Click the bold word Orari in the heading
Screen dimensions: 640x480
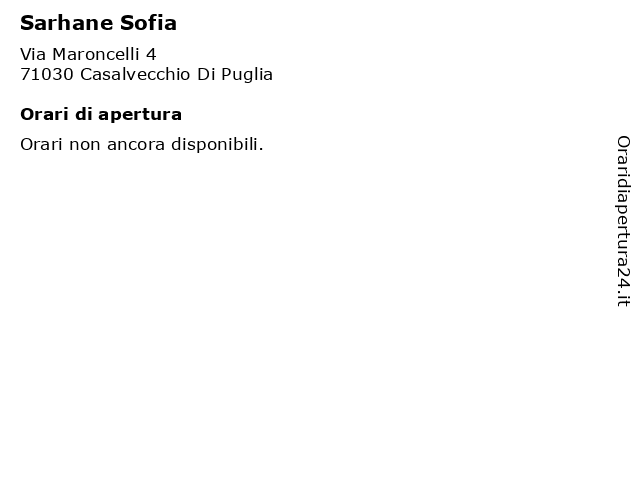coord(44,115)
